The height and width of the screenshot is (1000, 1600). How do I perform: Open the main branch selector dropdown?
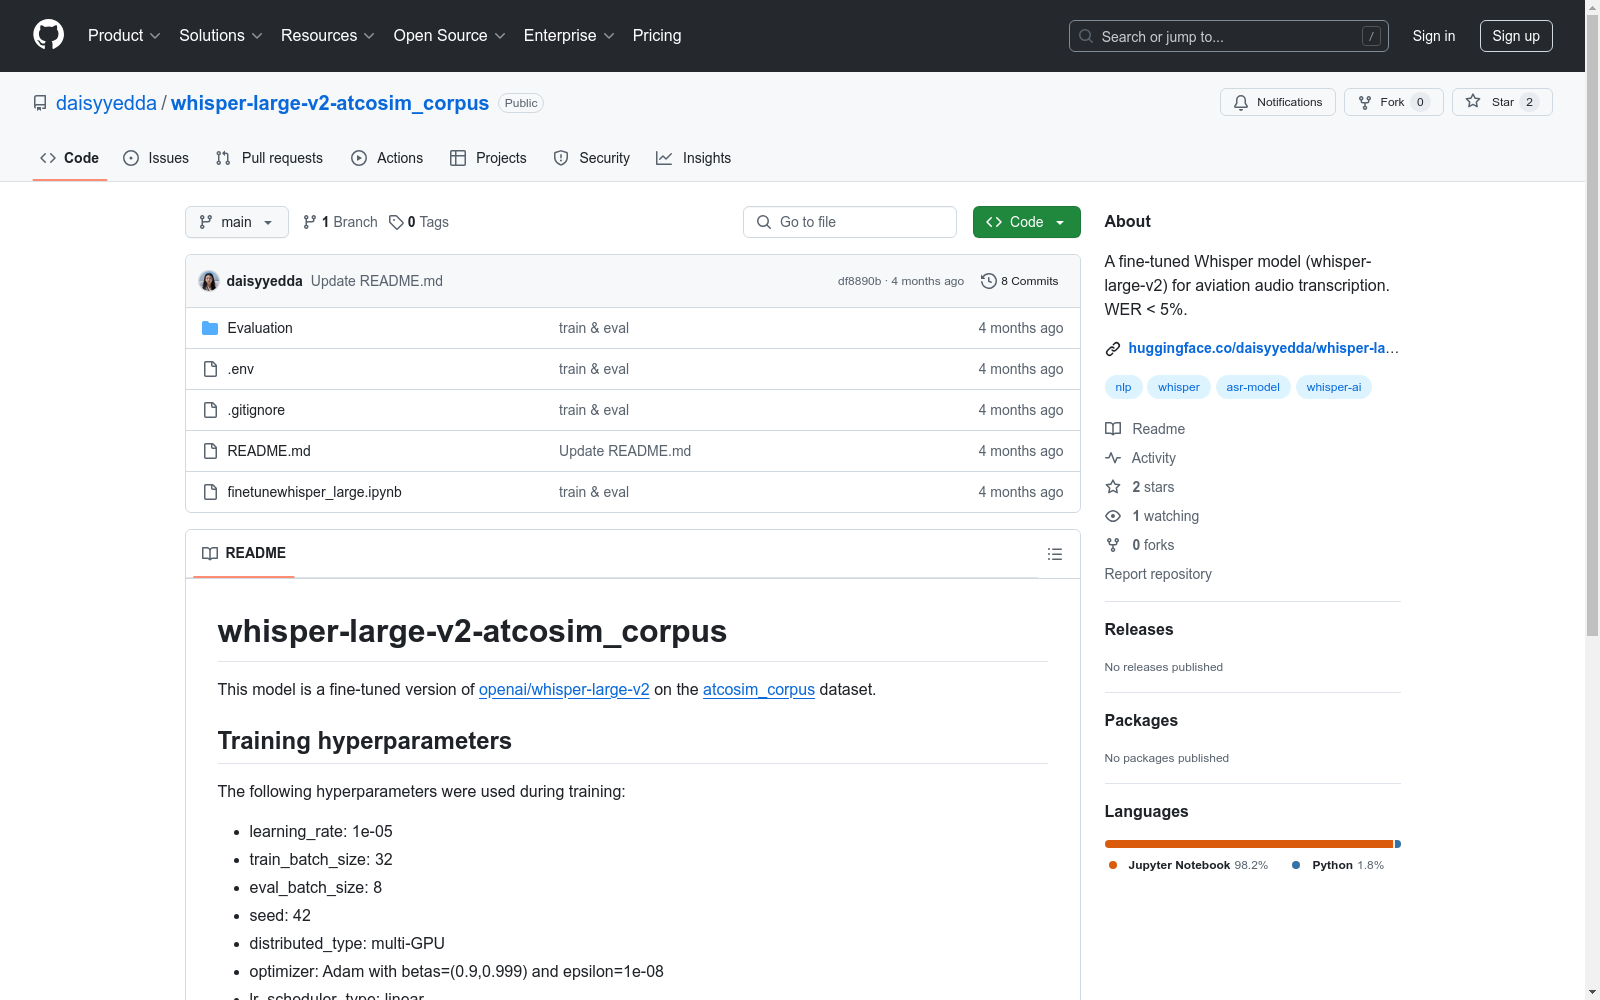[x=237, y=222]
